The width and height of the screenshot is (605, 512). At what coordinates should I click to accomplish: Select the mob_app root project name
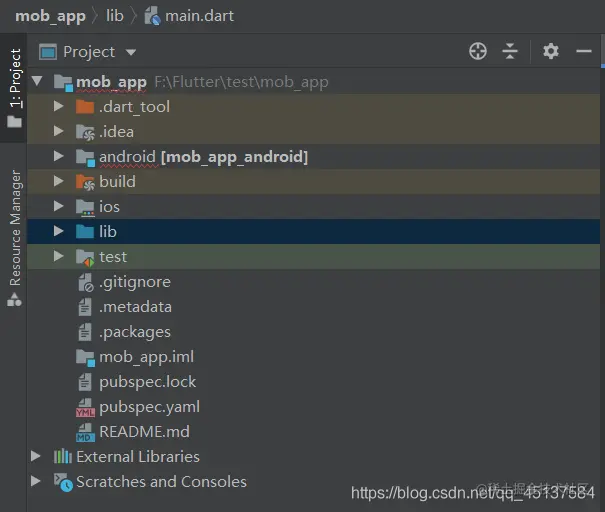[111, 82]
